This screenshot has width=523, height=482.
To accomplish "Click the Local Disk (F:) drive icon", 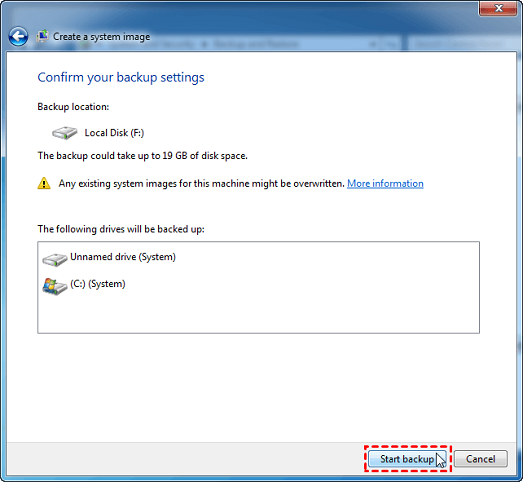I will pos(64,132).
